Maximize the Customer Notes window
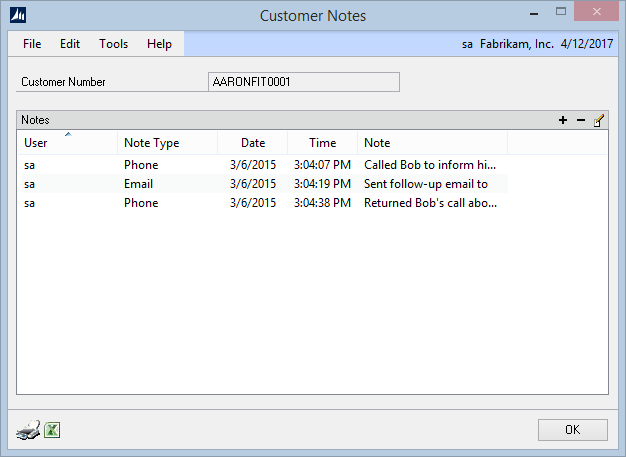 coord(561,12)
